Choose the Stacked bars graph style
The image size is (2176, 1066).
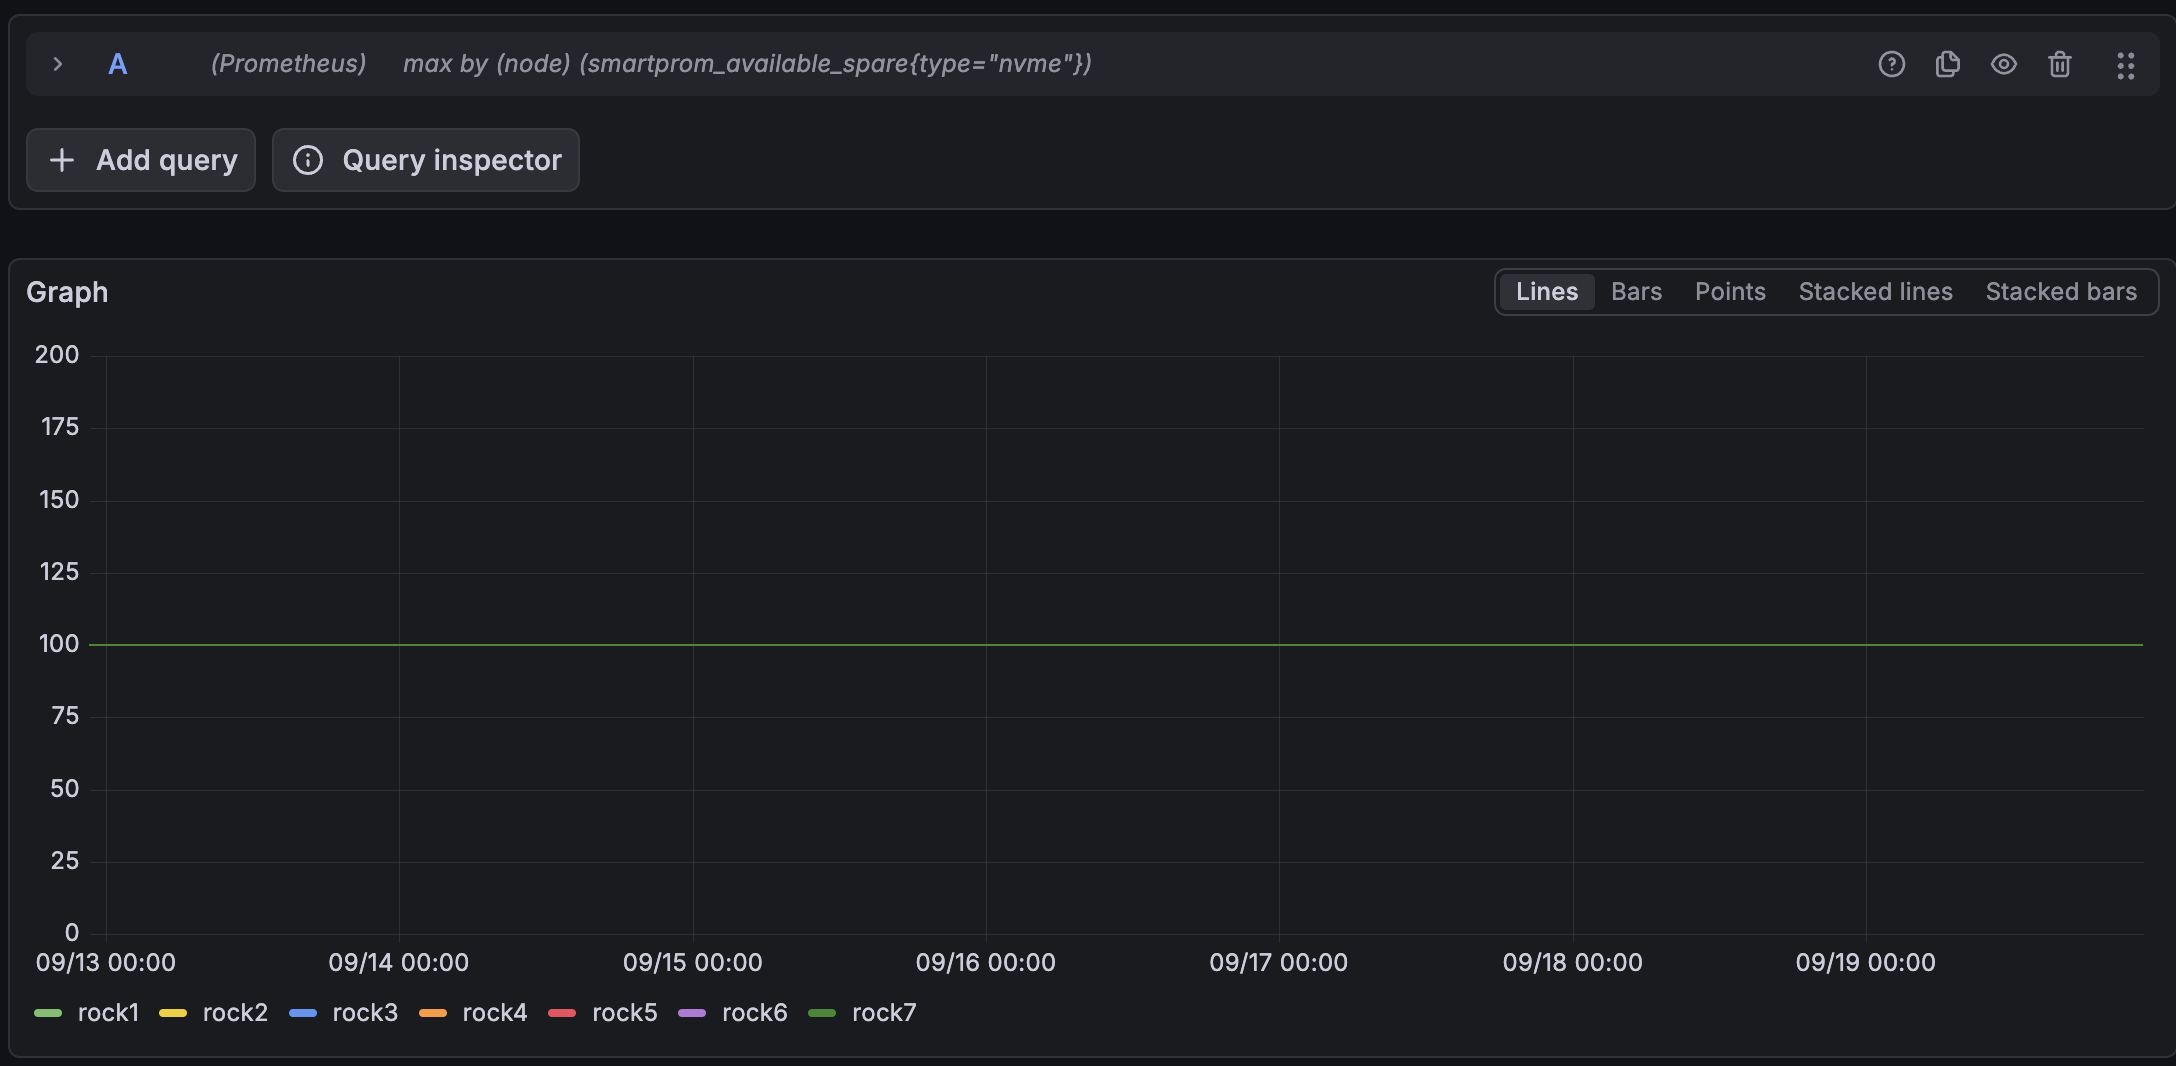(x=2061, y=292)
